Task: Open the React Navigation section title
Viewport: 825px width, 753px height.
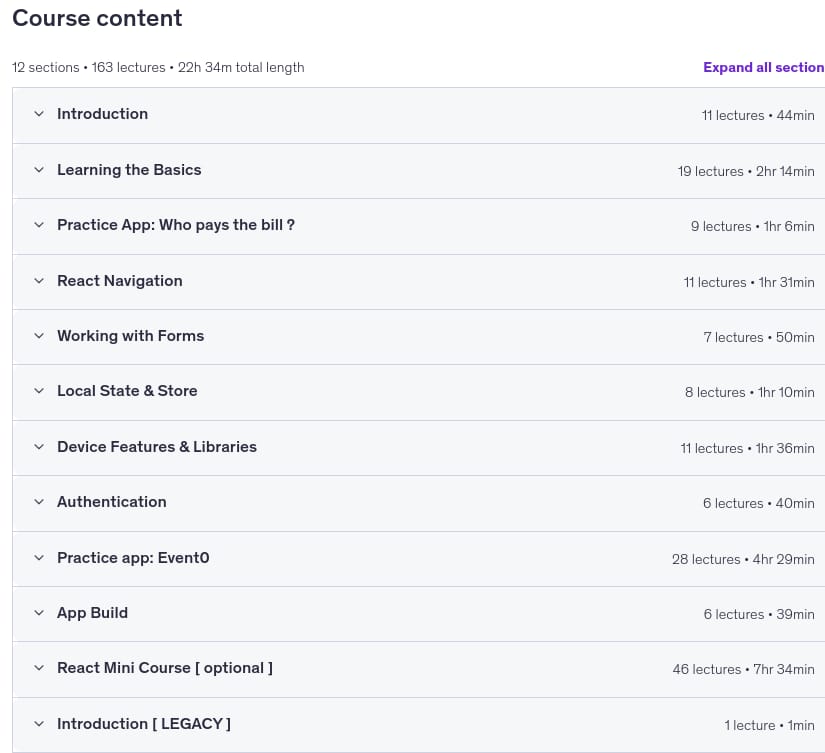Action: click(x=120, y=280)
